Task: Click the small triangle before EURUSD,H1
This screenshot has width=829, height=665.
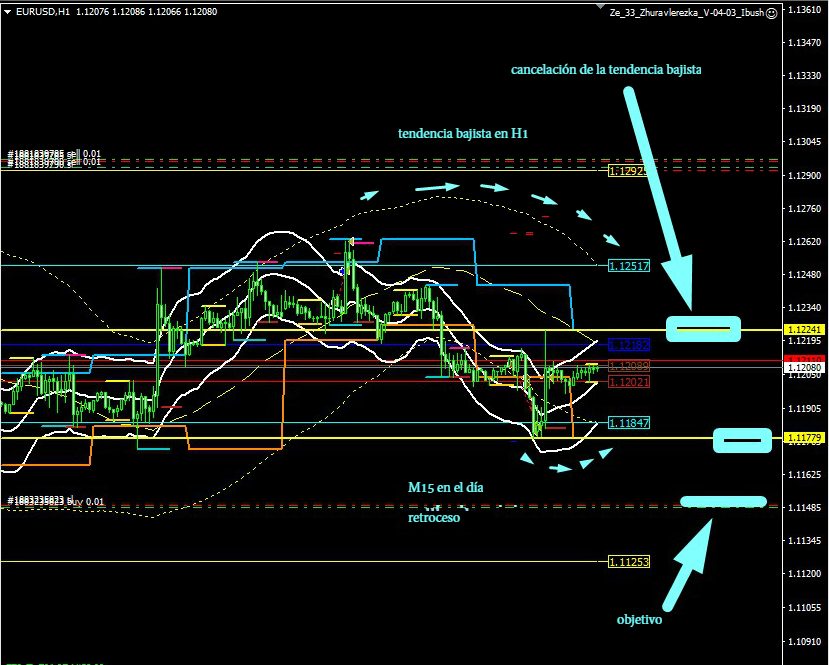Action: tap(4, 12)
